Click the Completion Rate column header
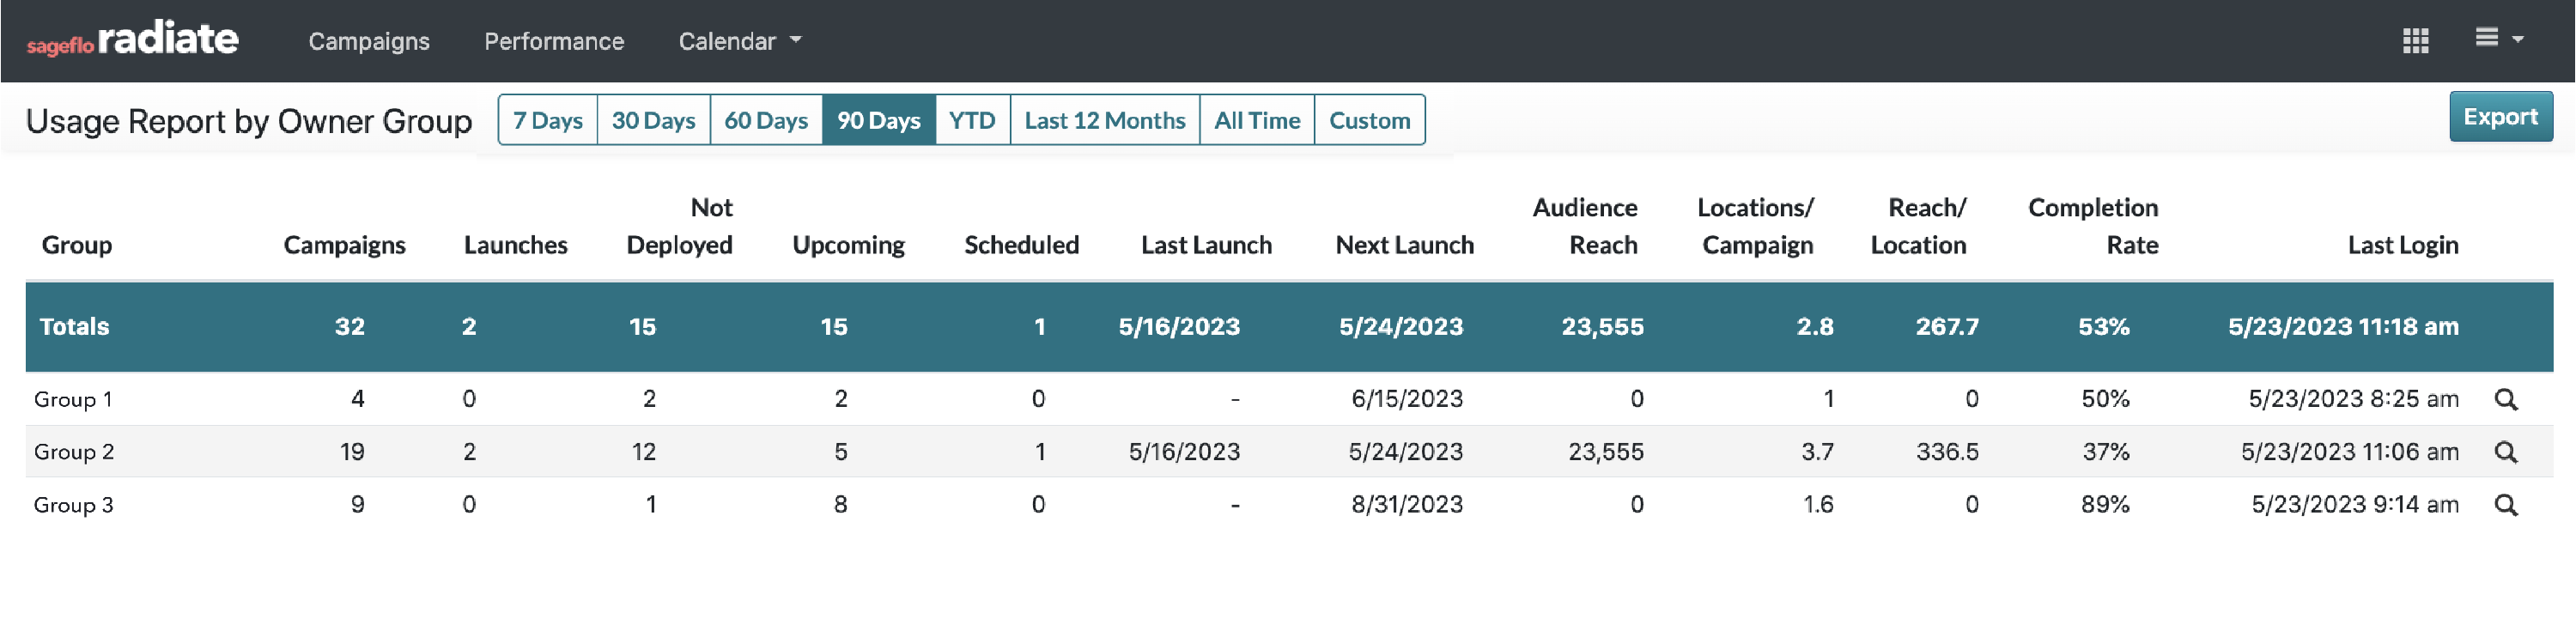 point(2092,226)
